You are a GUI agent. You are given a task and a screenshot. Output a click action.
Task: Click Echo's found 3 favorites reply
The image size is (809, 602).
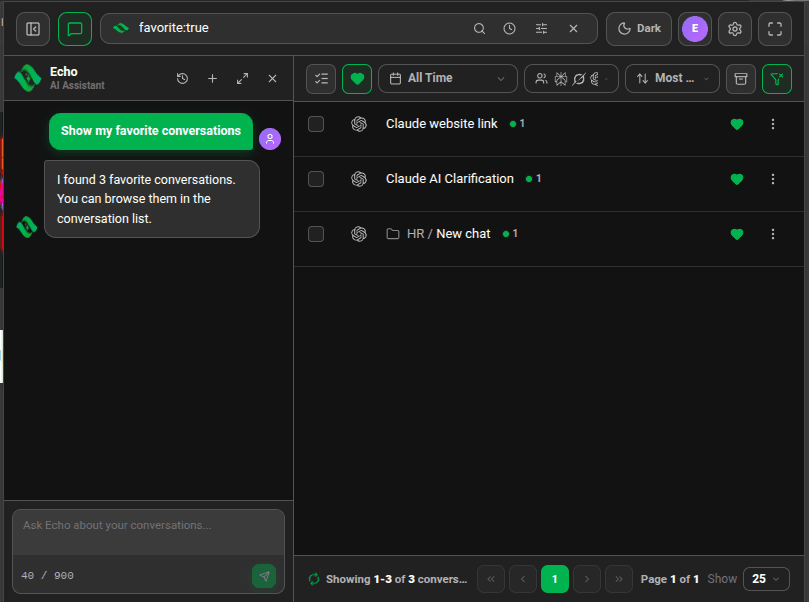point(152,199)
